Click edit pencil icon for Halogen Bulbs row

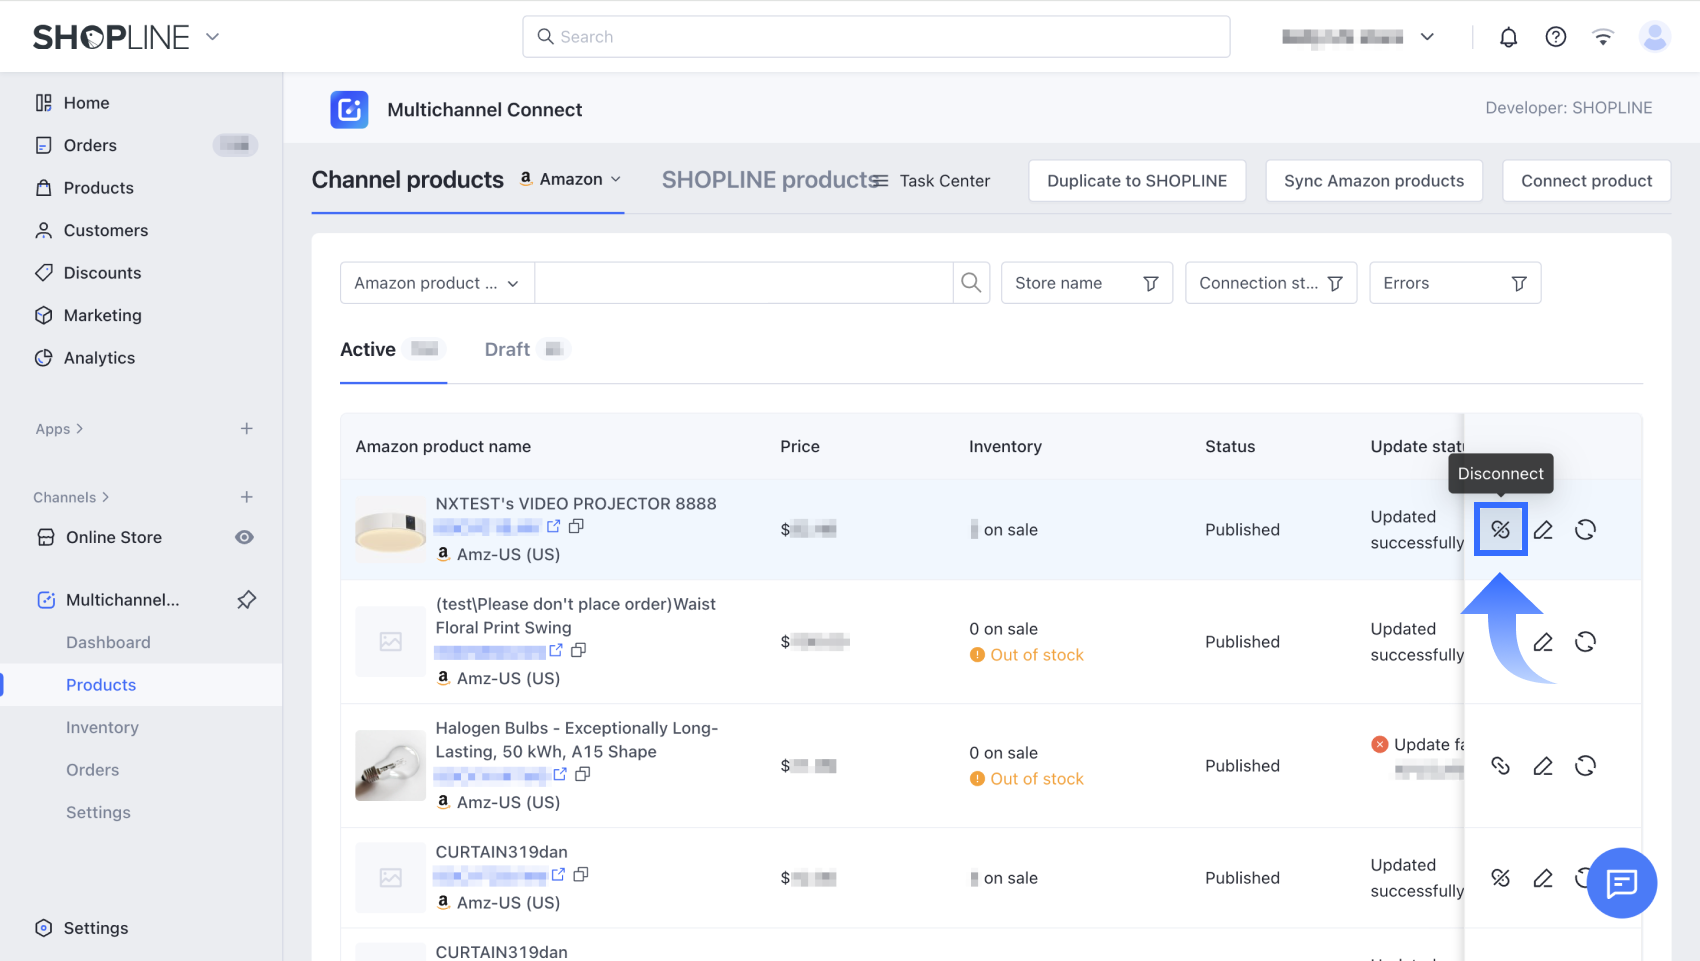coord(1543,766)
